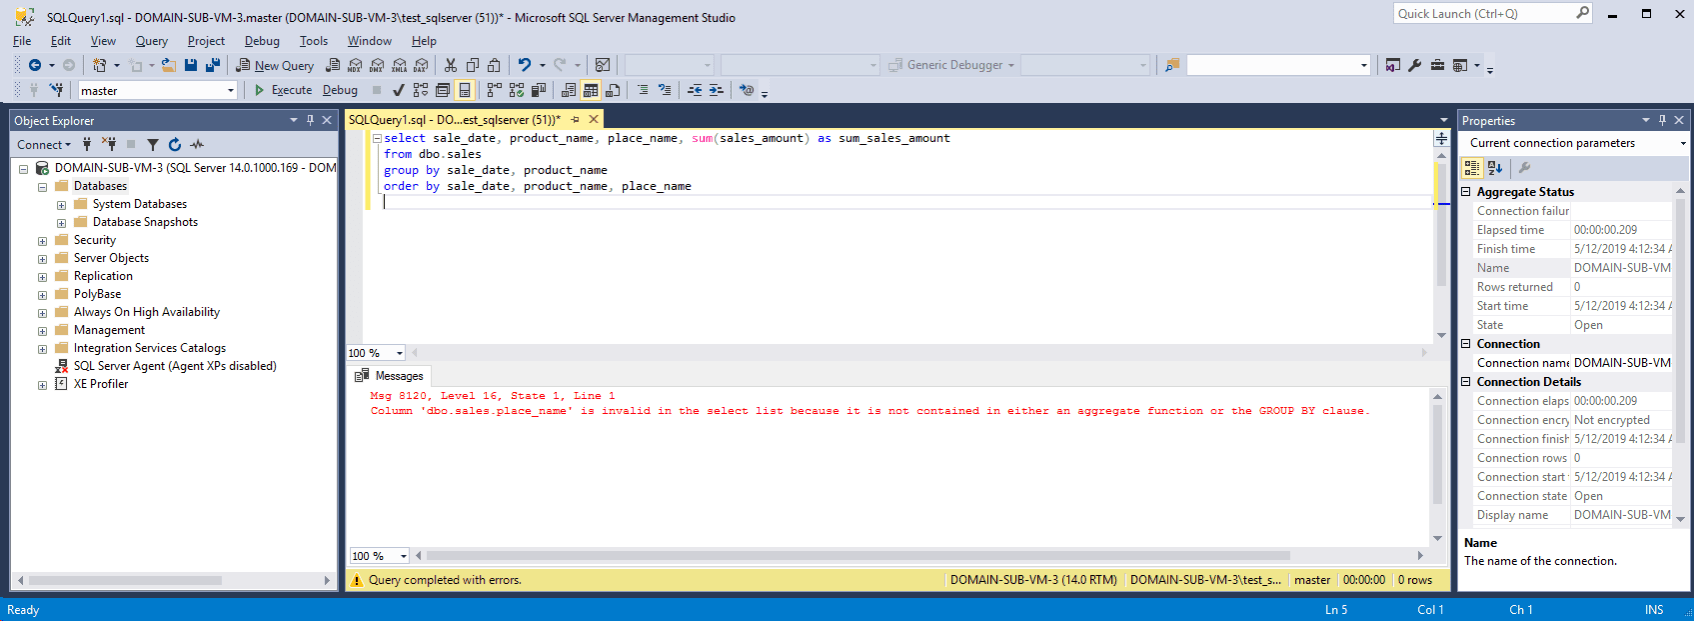
Task: Parse the query with the checkmark icon
Action: [x=398, y=90]
